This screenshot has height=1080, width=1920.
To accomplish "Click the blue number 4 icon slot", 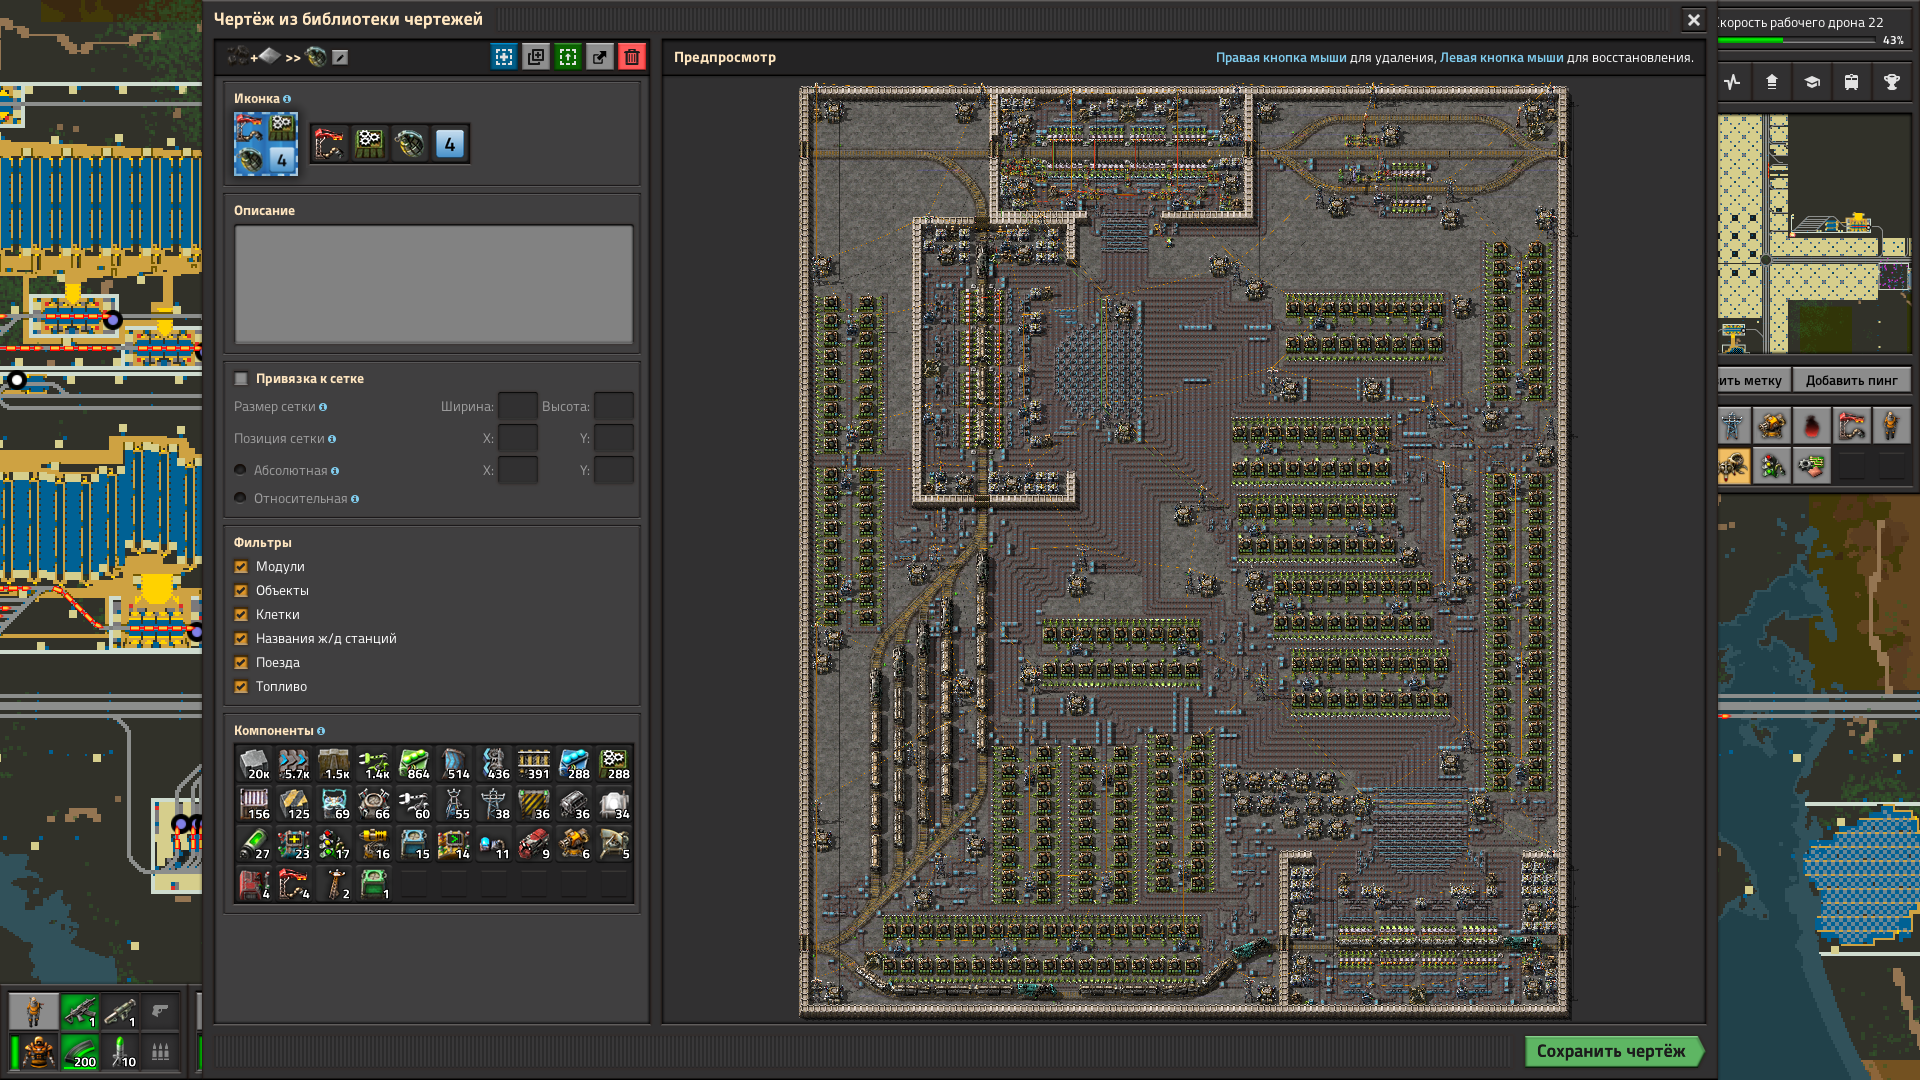I will [x=450, y=144].
